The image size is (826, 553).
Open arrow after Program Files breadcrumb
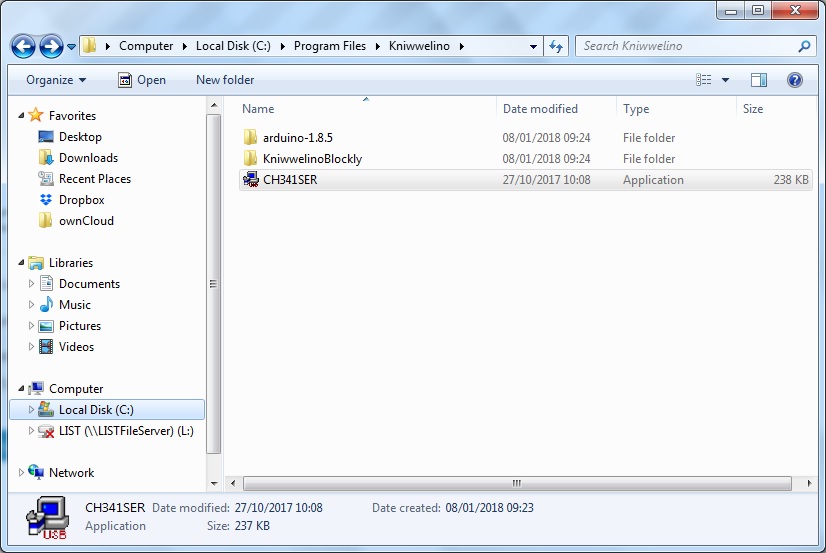[x=378, y=46]
